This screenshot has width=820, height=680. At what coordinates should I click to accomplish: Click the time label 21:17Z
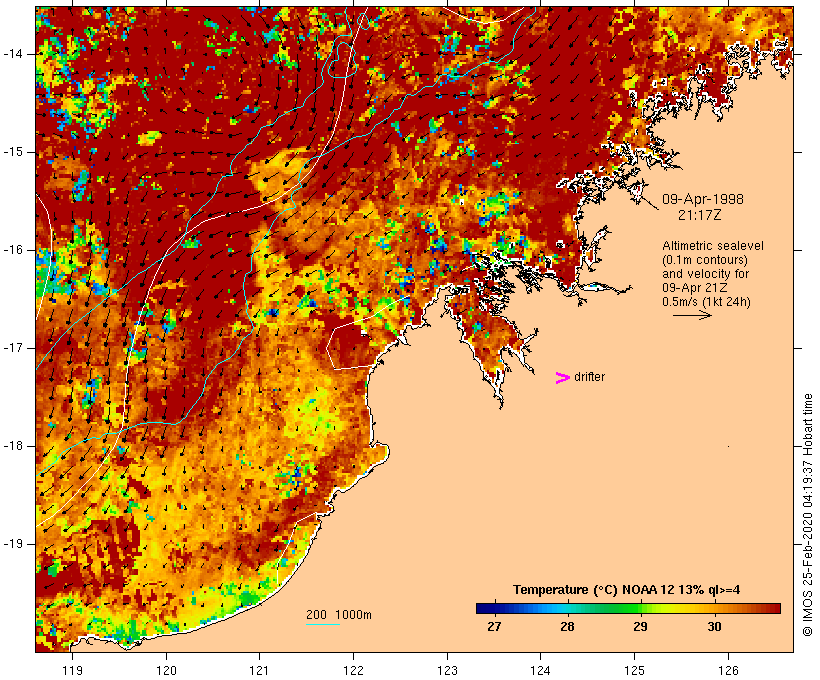(700, 214)
